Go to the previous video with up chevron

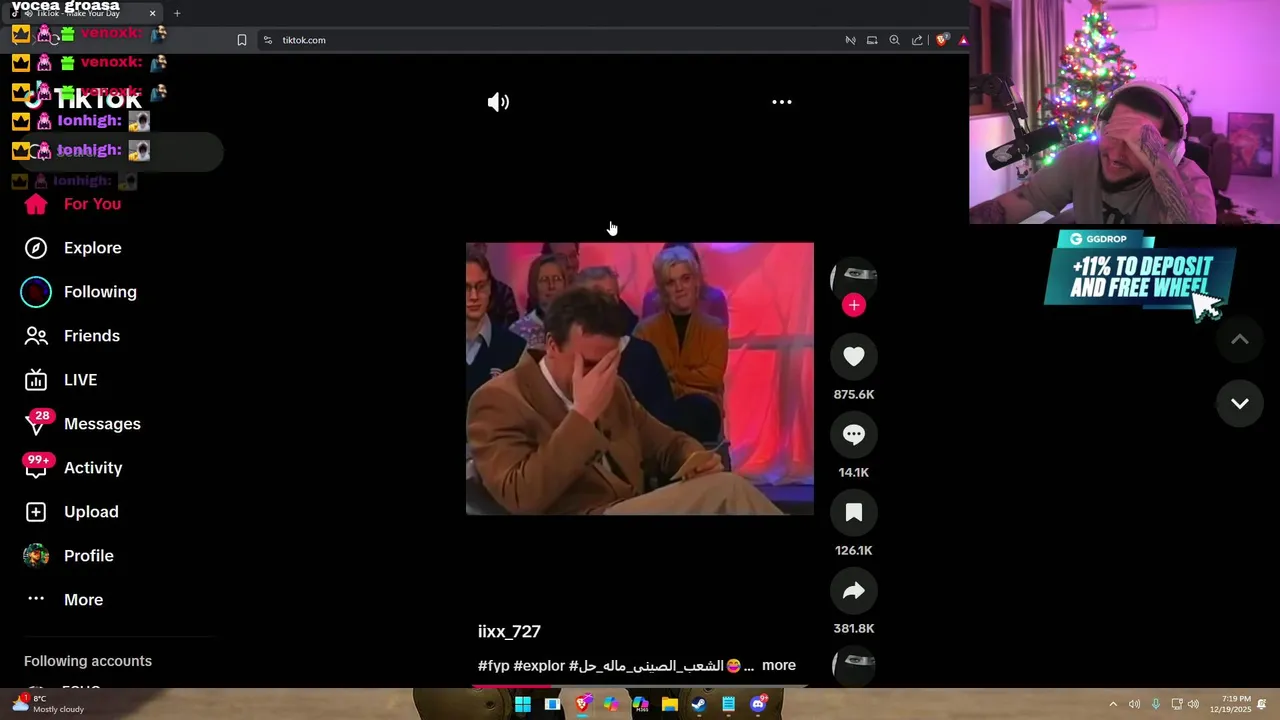pos(1239,340)
